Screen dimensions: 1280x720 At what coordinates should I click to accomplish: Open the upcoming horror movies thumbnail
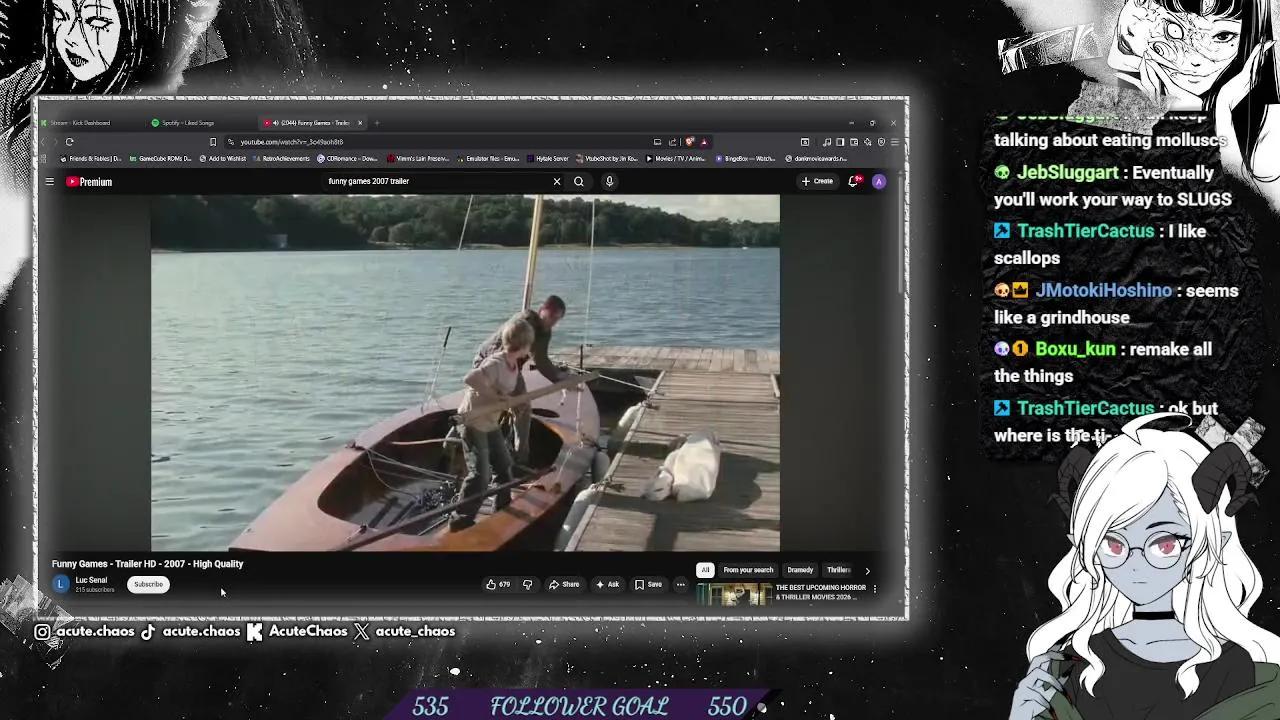[x=733, y=594]
